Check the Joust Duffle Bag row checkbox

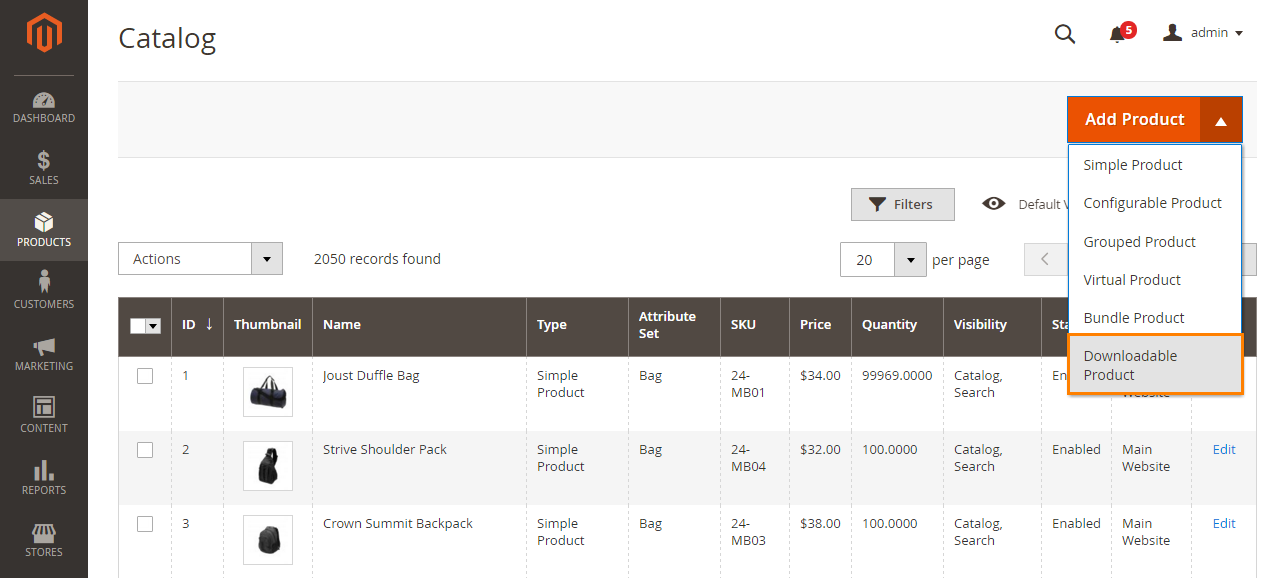click(145, 376)
